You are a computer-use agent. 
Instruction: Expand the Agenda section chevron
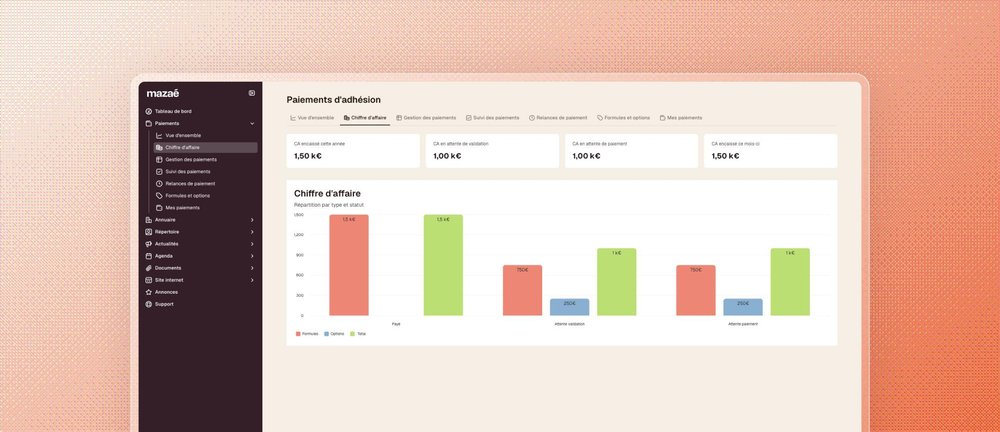click(252, 257)
